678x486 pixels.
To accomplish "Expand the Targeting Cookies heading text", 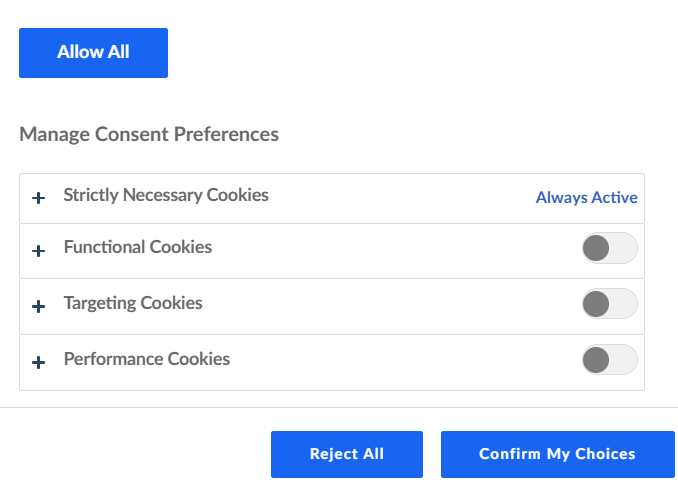I will coord(133,303).
